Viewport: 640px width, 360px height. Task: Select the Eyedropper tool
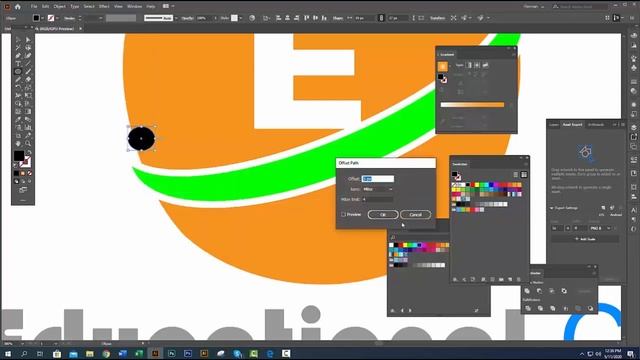tap(18, 120)
